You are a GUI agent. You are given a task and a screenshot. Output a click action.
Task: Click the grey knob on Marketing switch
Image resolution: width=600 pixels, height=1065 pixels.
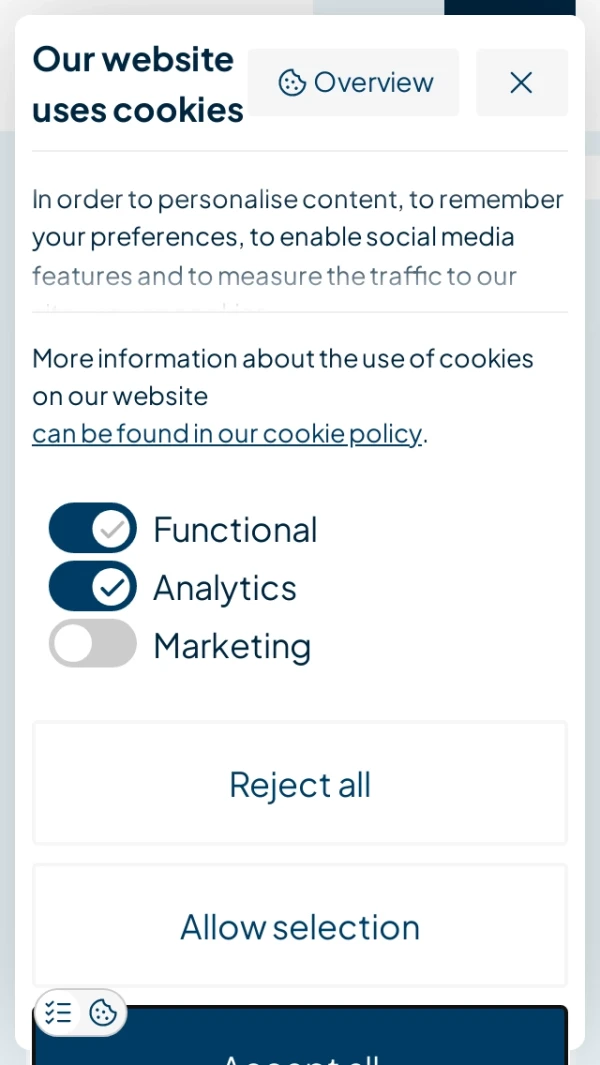[73, 644]
